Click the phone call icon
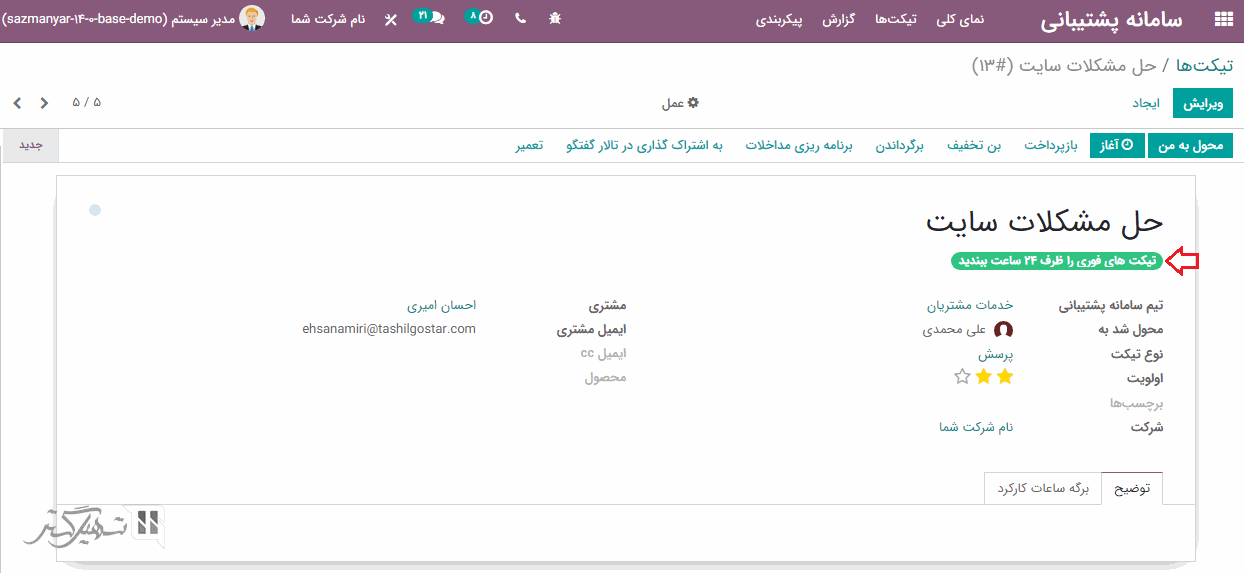This screenshot has height=573, width=1244. [x=520, y=19]
